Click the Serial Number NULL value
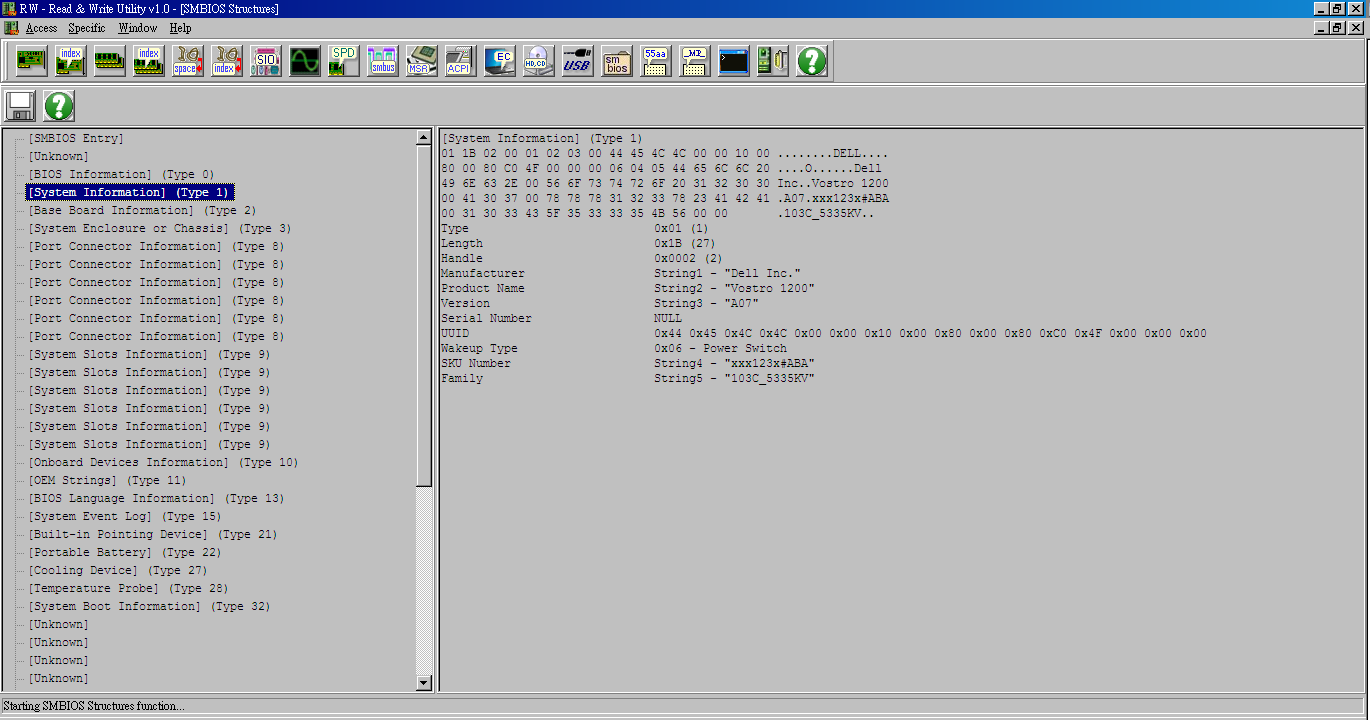The image size is (1370, 720). pyautogui.click(x=668, y=318)
